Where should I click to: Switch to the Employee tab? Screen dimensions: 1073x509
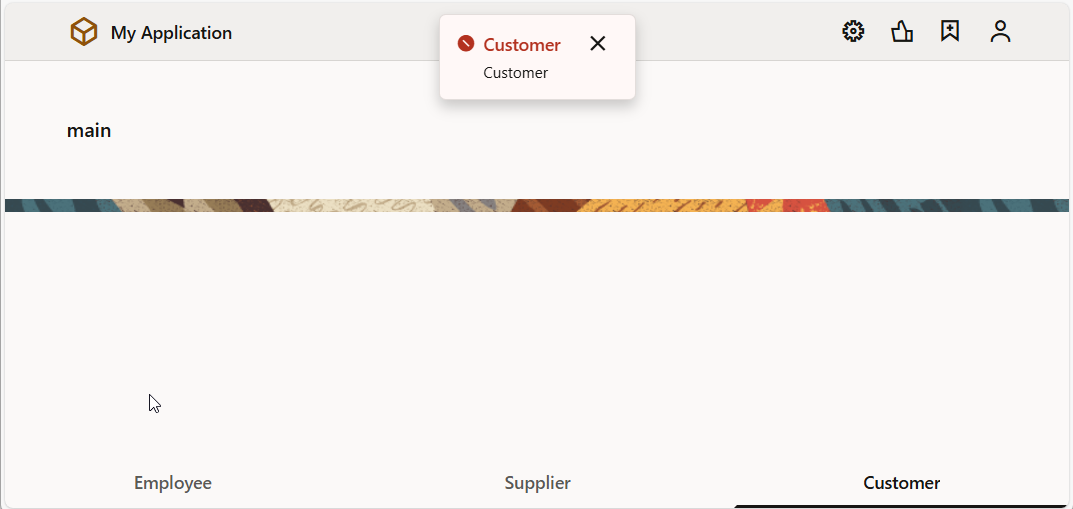tap(173, 483)
